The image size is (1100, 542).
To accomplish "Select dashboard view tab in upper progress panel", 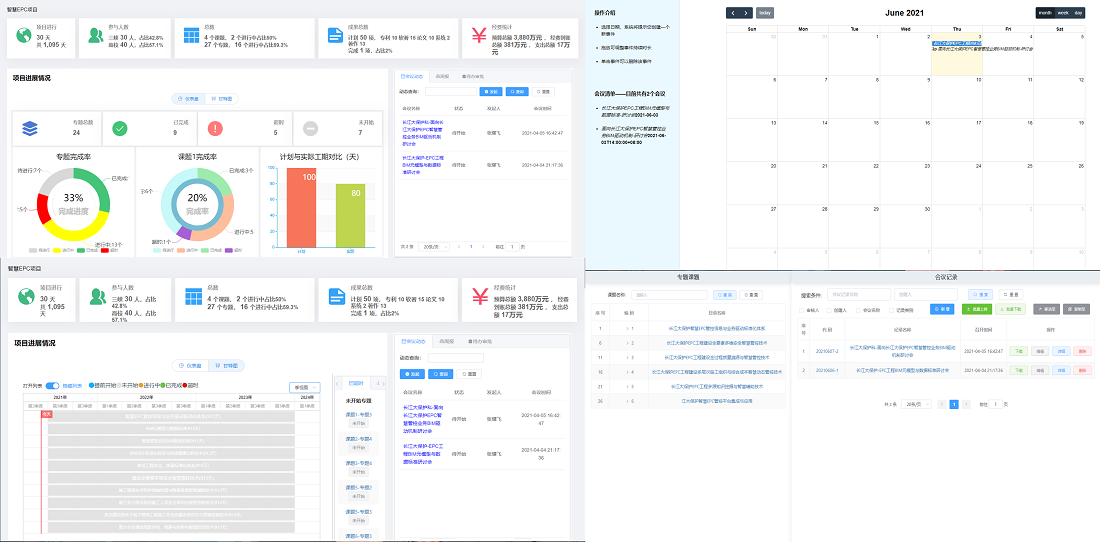I will pyautogui.click(x=189, y=99).
